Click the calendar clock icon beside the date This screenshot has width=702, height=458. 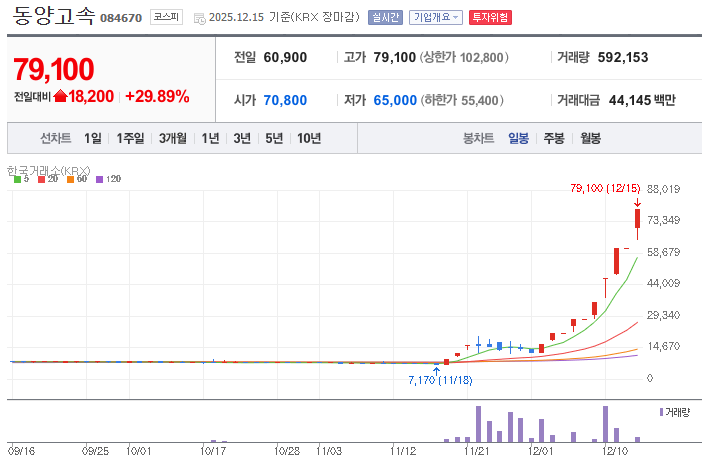(x=200, y=18)
